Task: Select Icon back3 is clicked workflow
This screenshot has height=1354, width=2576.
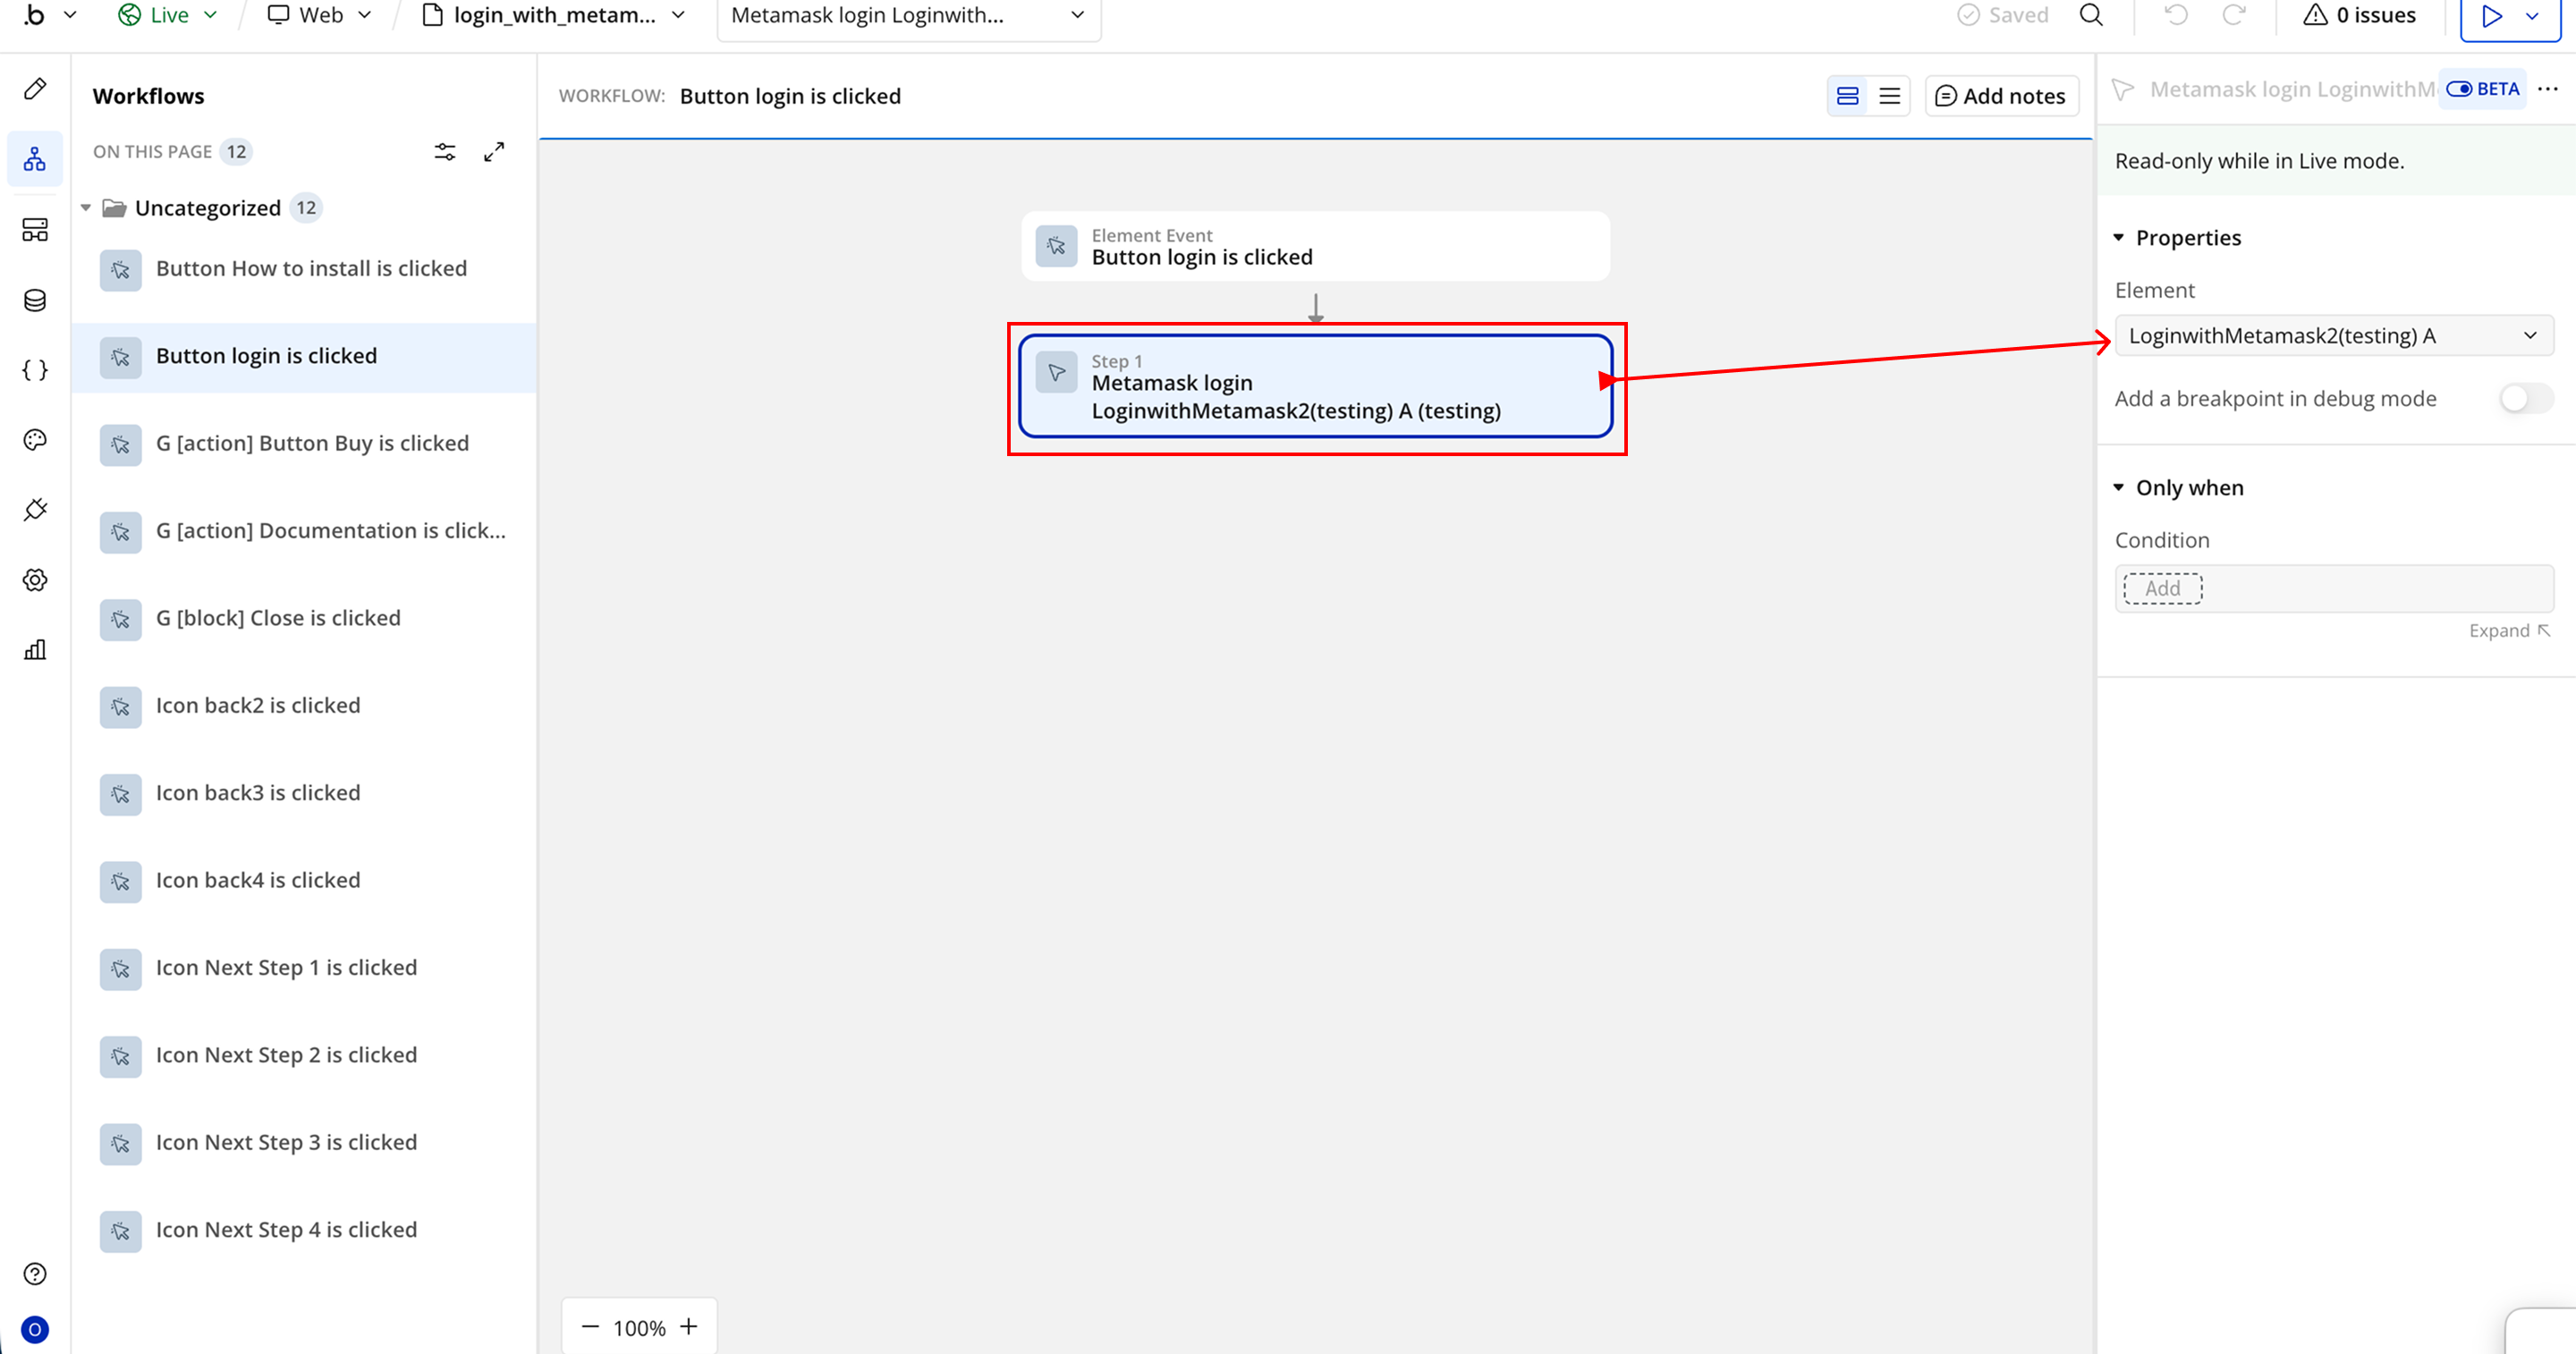Action: click(258, 793)
